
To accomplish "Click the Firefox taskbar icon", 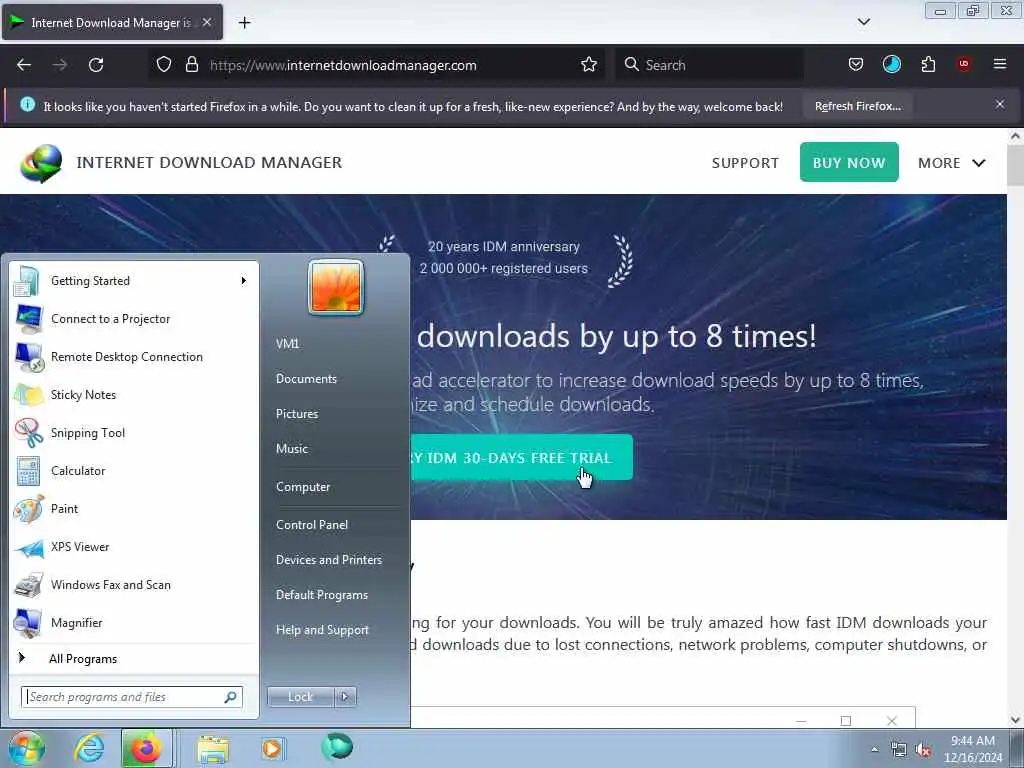I will tap(147, 748).
